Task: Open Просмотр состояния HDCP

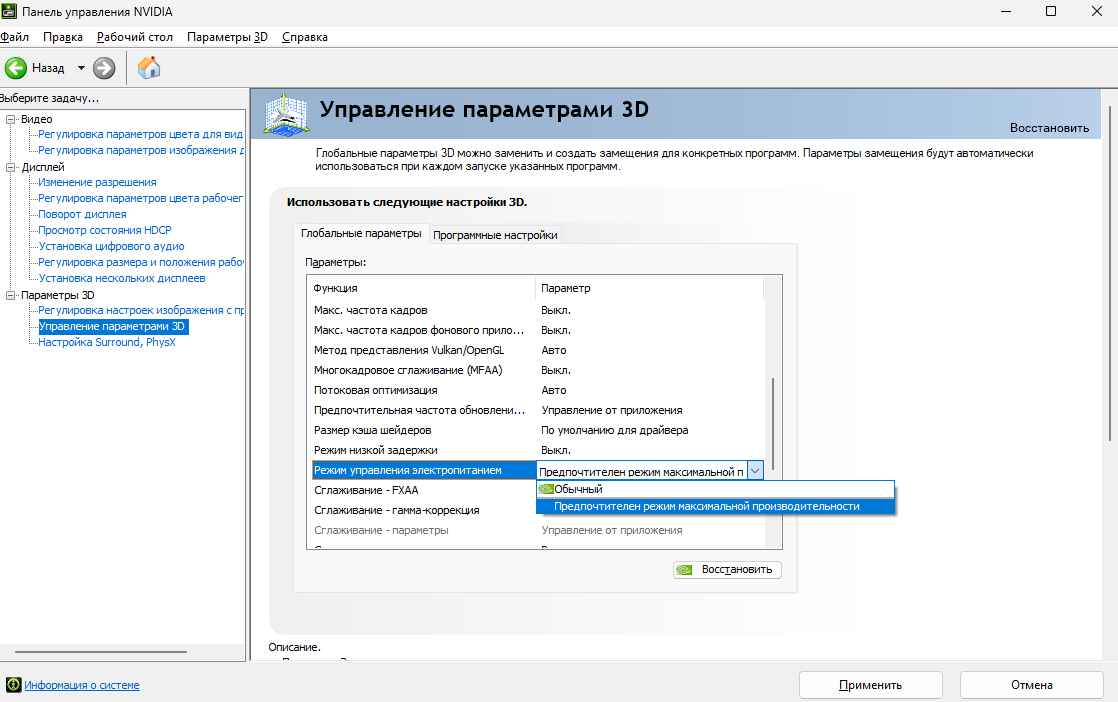Action: point(105,230)
